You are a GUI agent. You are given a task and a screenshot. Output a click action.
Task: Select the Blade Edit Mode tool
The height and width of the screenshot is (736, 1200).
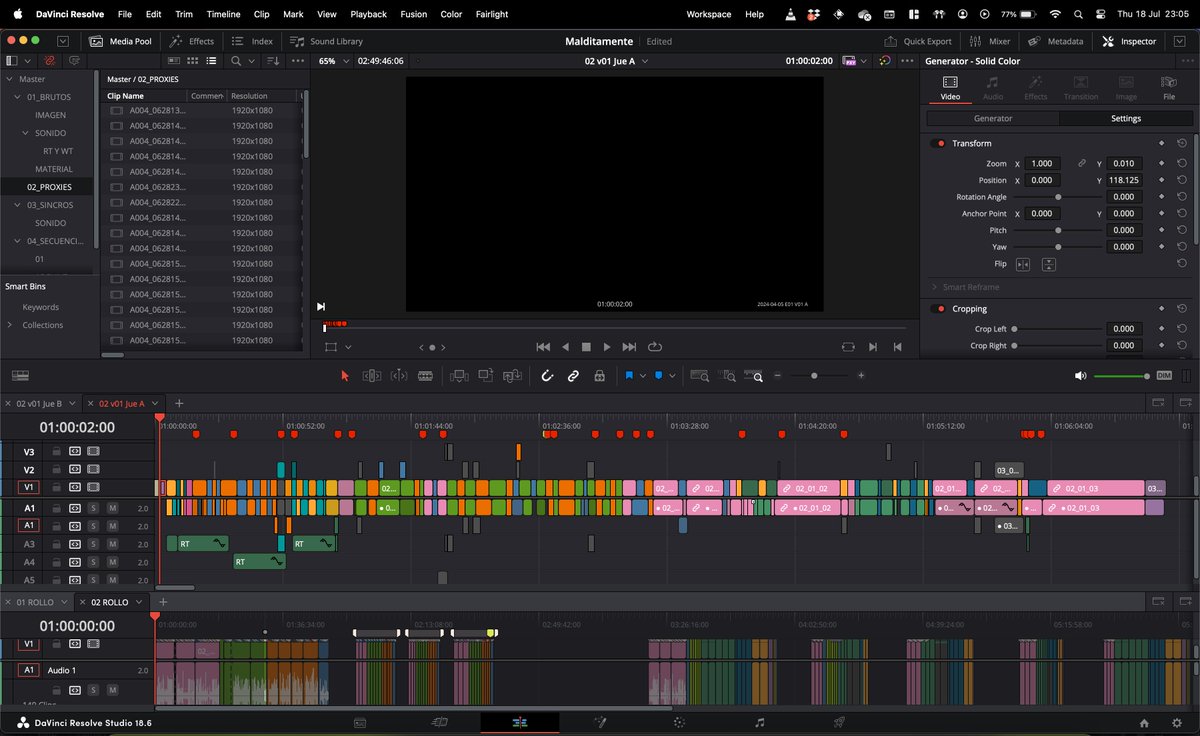(x=425, y=376)
